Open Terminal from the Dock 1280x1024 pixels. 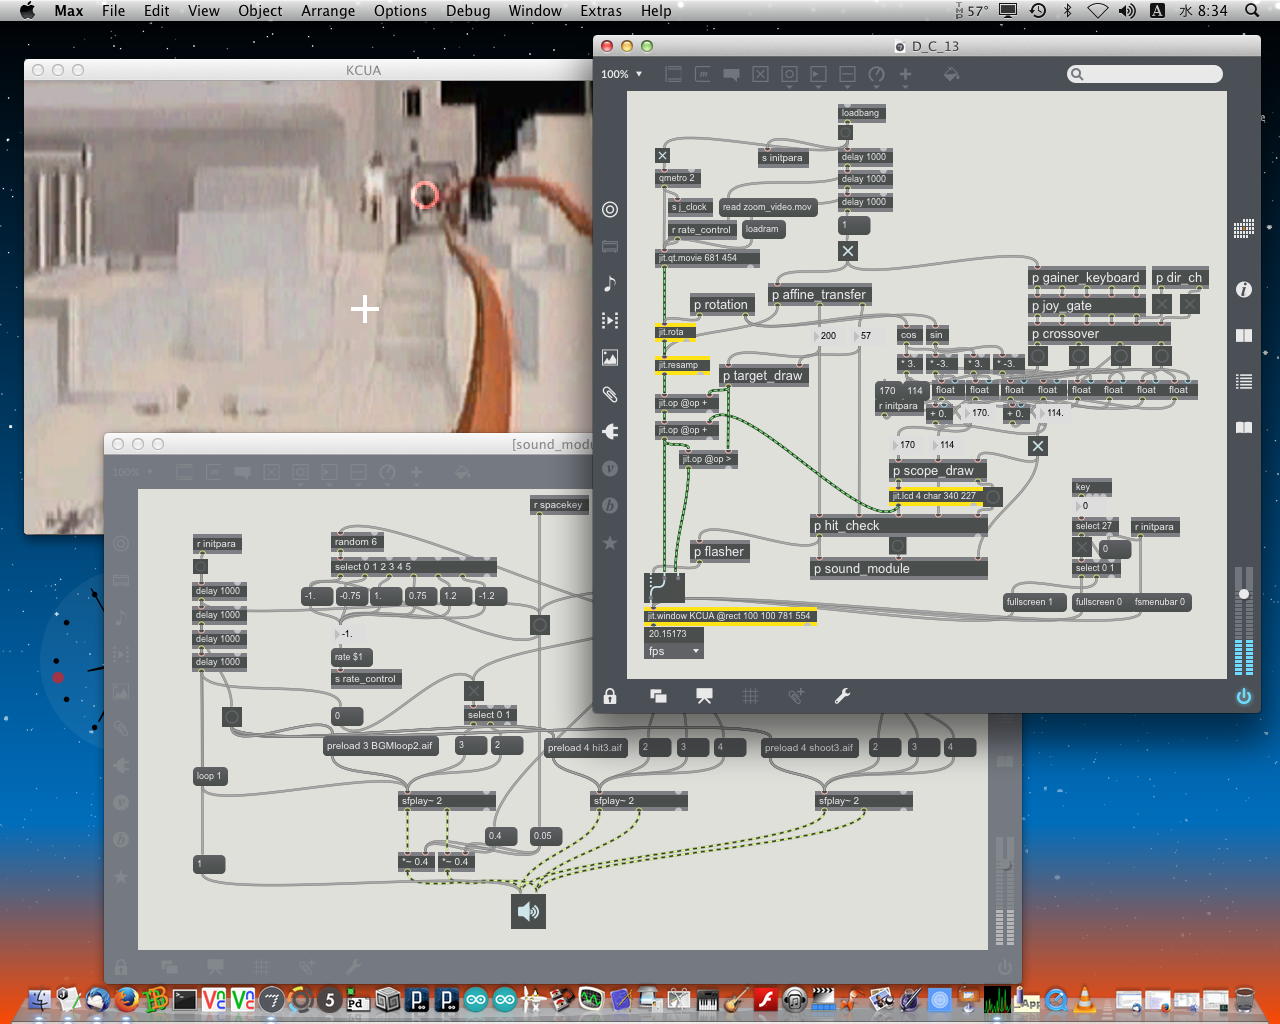(185, 998)
